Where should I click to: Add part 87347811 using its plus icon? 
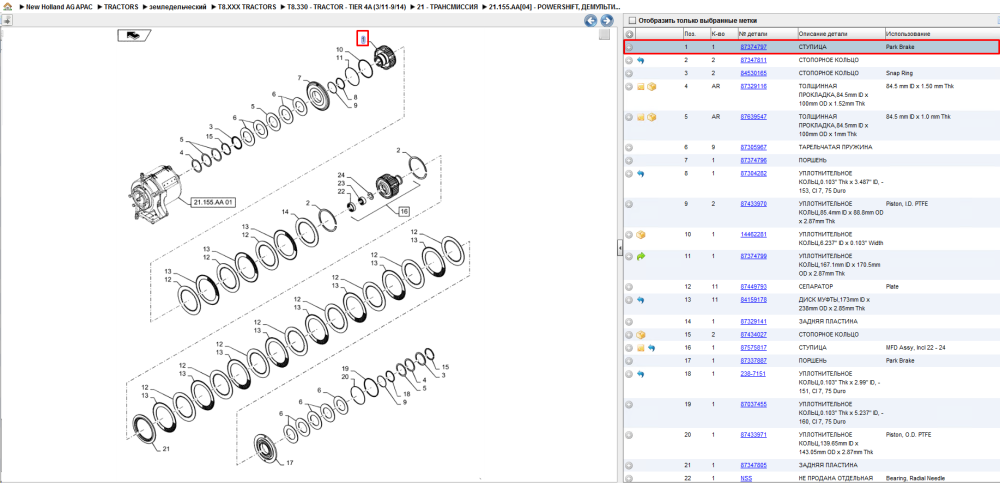coord(629,60)
